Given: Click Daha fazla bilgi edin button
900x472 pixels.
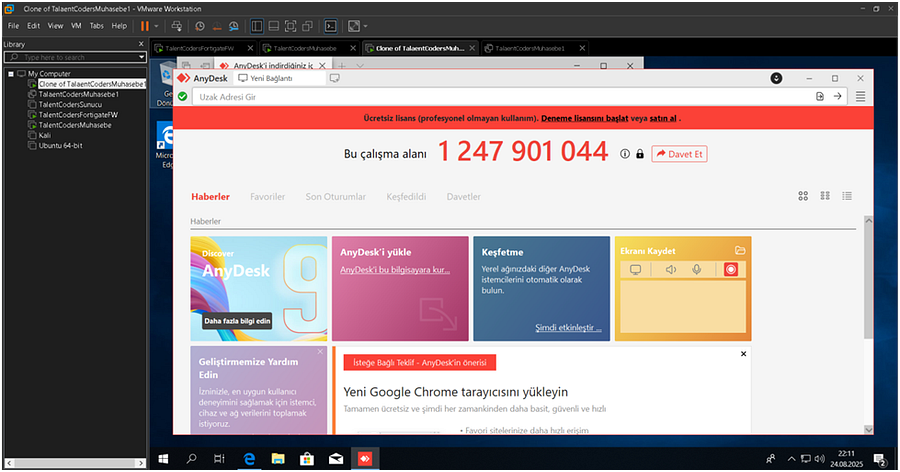Looking at the screenshot, I should [237, 321].
